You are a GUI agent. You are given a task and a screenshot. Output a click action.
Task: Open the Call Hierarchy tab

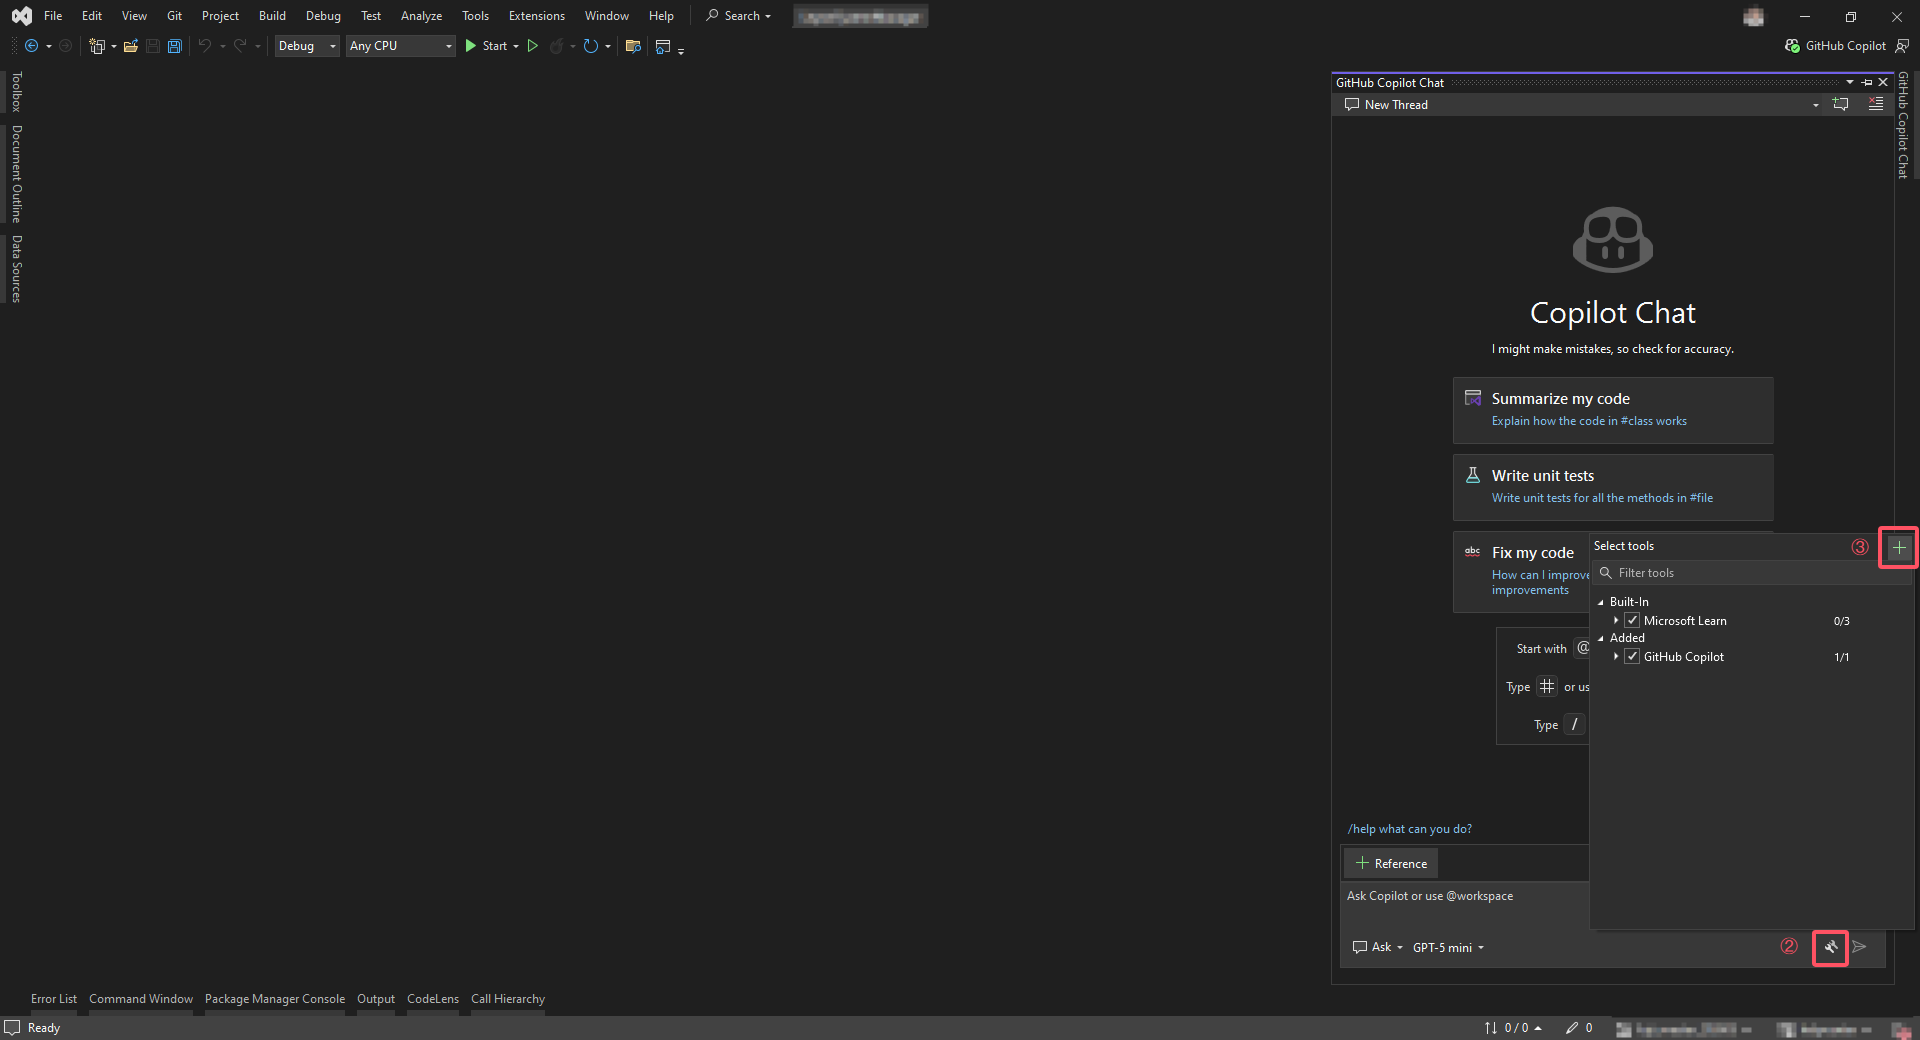[x=508, y=999]
